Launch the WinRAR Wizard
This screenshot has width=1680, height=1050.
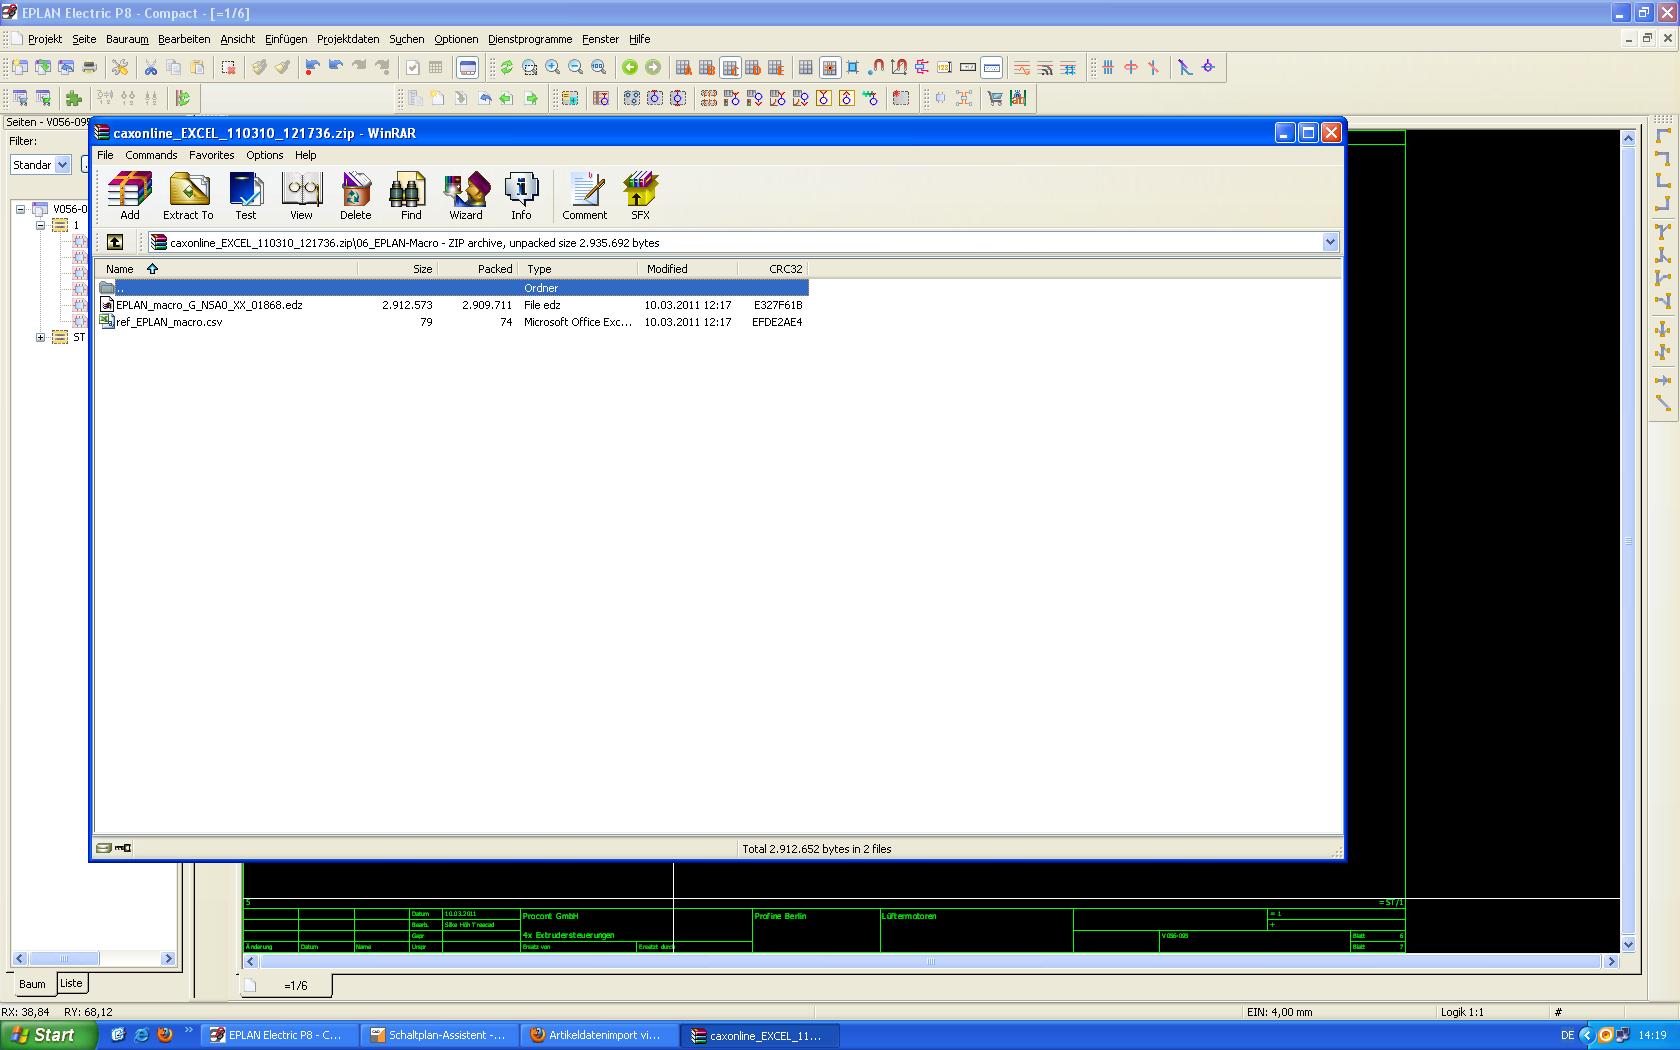click(x=466, y=196)
